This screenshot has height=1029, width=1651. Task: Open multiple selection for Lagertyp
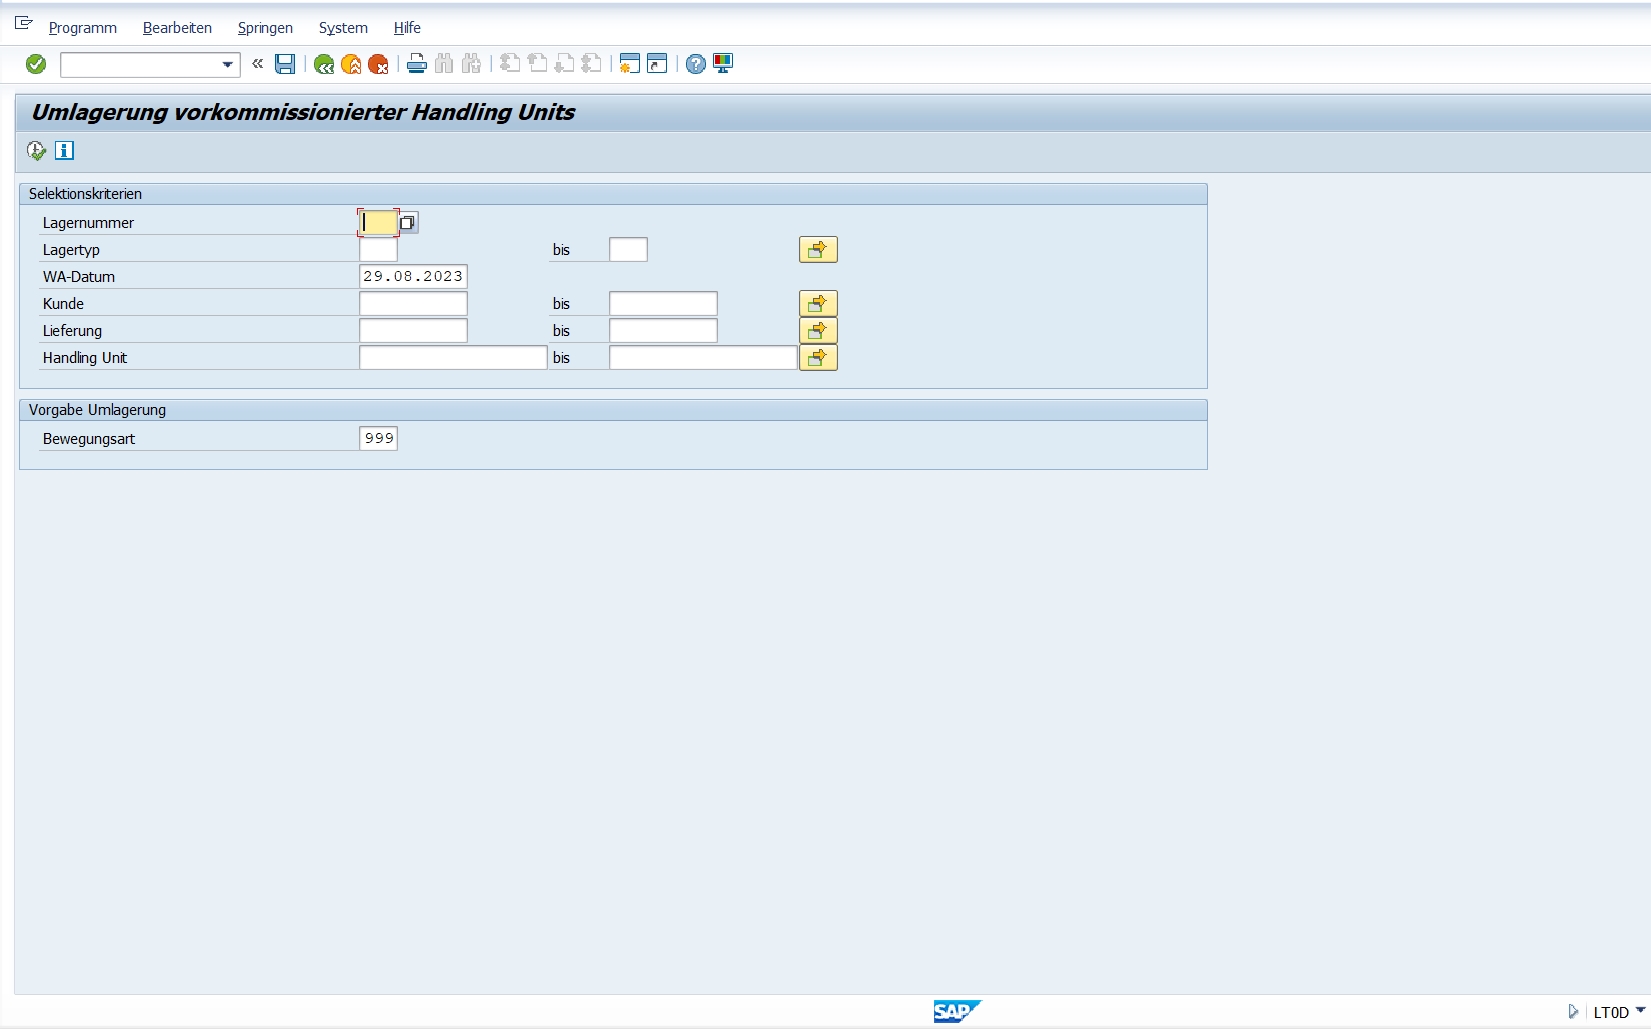click(x=818, y=250)
